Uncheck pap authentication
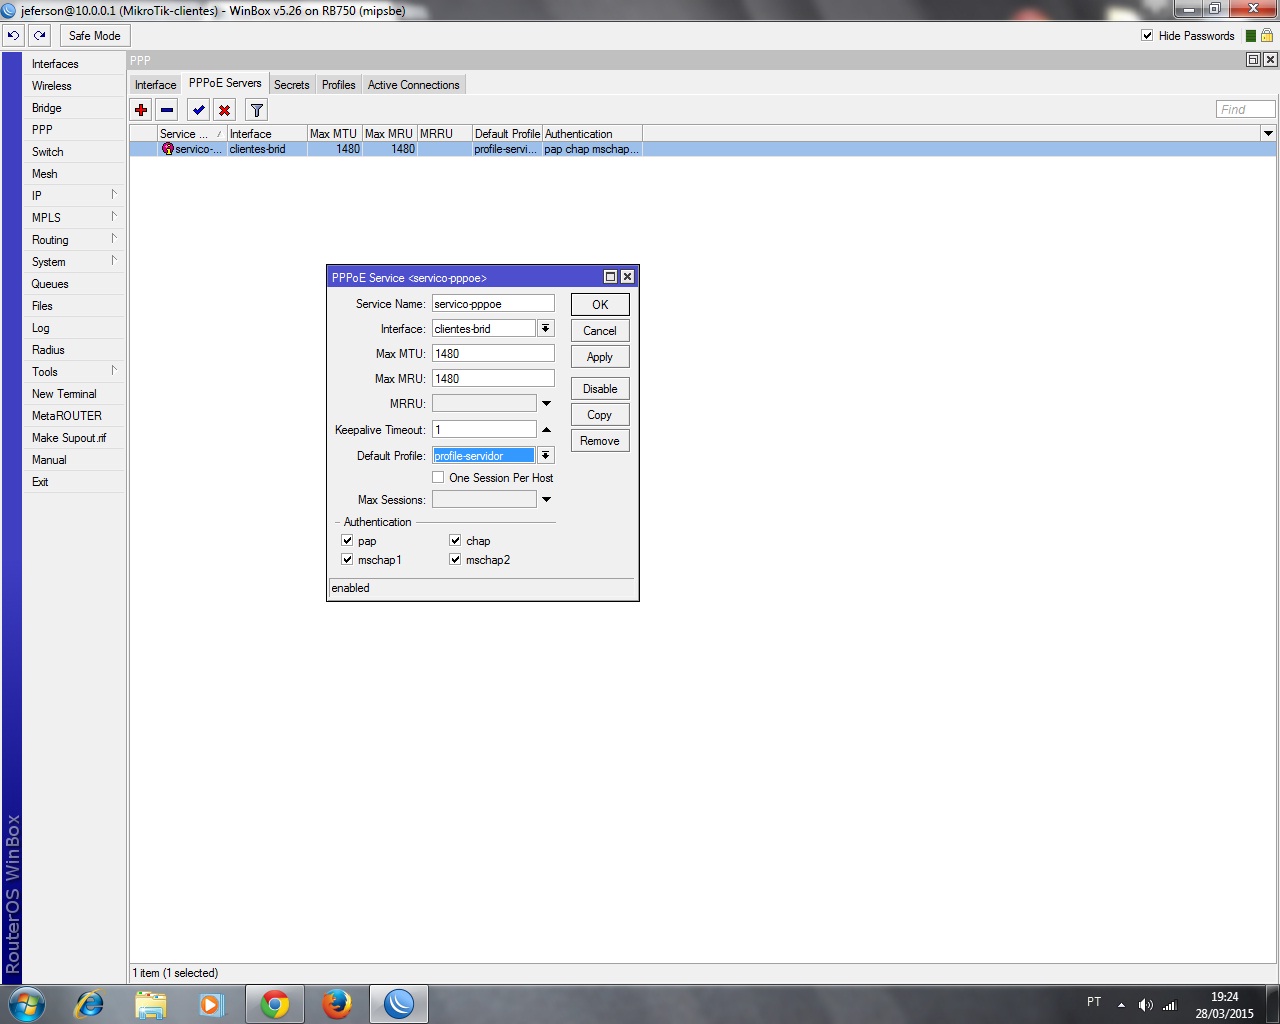The height and width of the screenshot is (1024, 1280). click(347, 540)
